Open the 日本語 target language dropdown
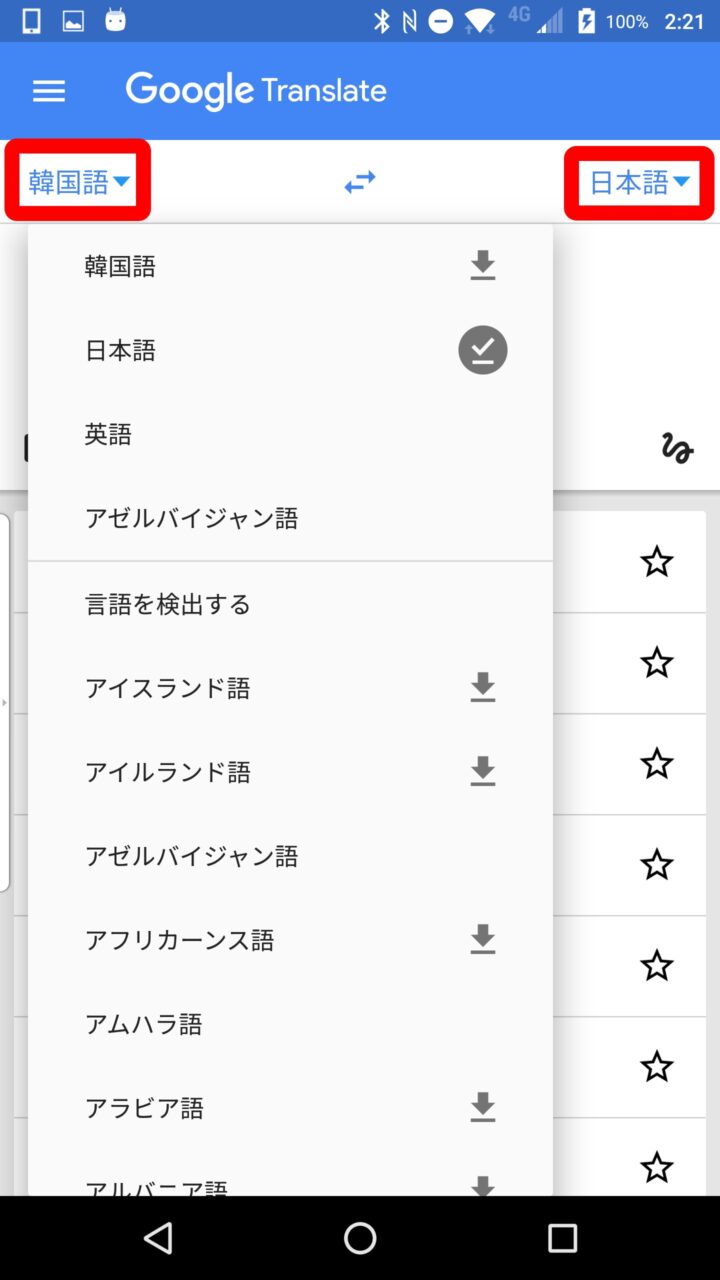This screenshot has height=1280, width=720. [x=639, y=182]
